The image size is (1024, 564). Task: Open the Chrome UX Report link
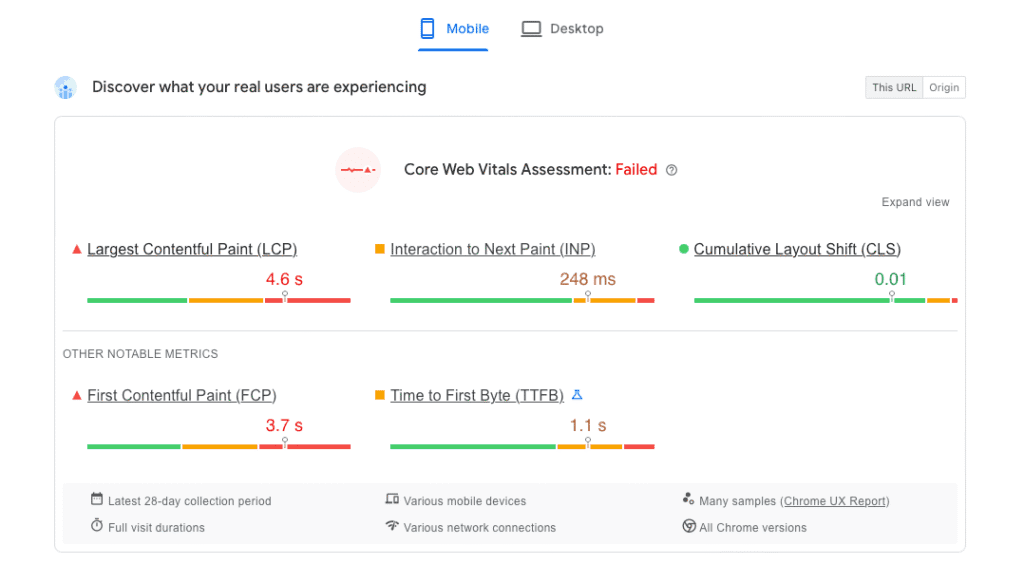click(836, 501)
